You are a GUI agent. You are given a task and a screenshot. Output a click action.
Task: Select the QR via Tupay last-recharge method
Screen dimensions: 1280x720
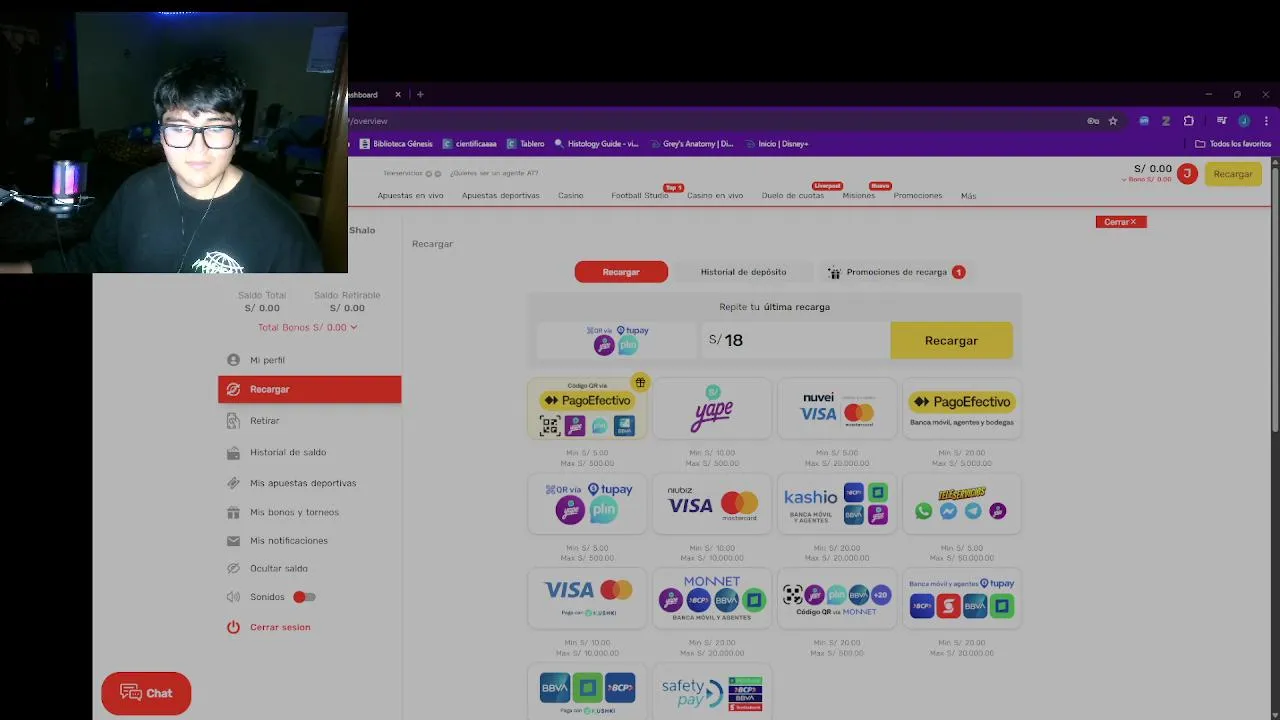tap(617, 340)
